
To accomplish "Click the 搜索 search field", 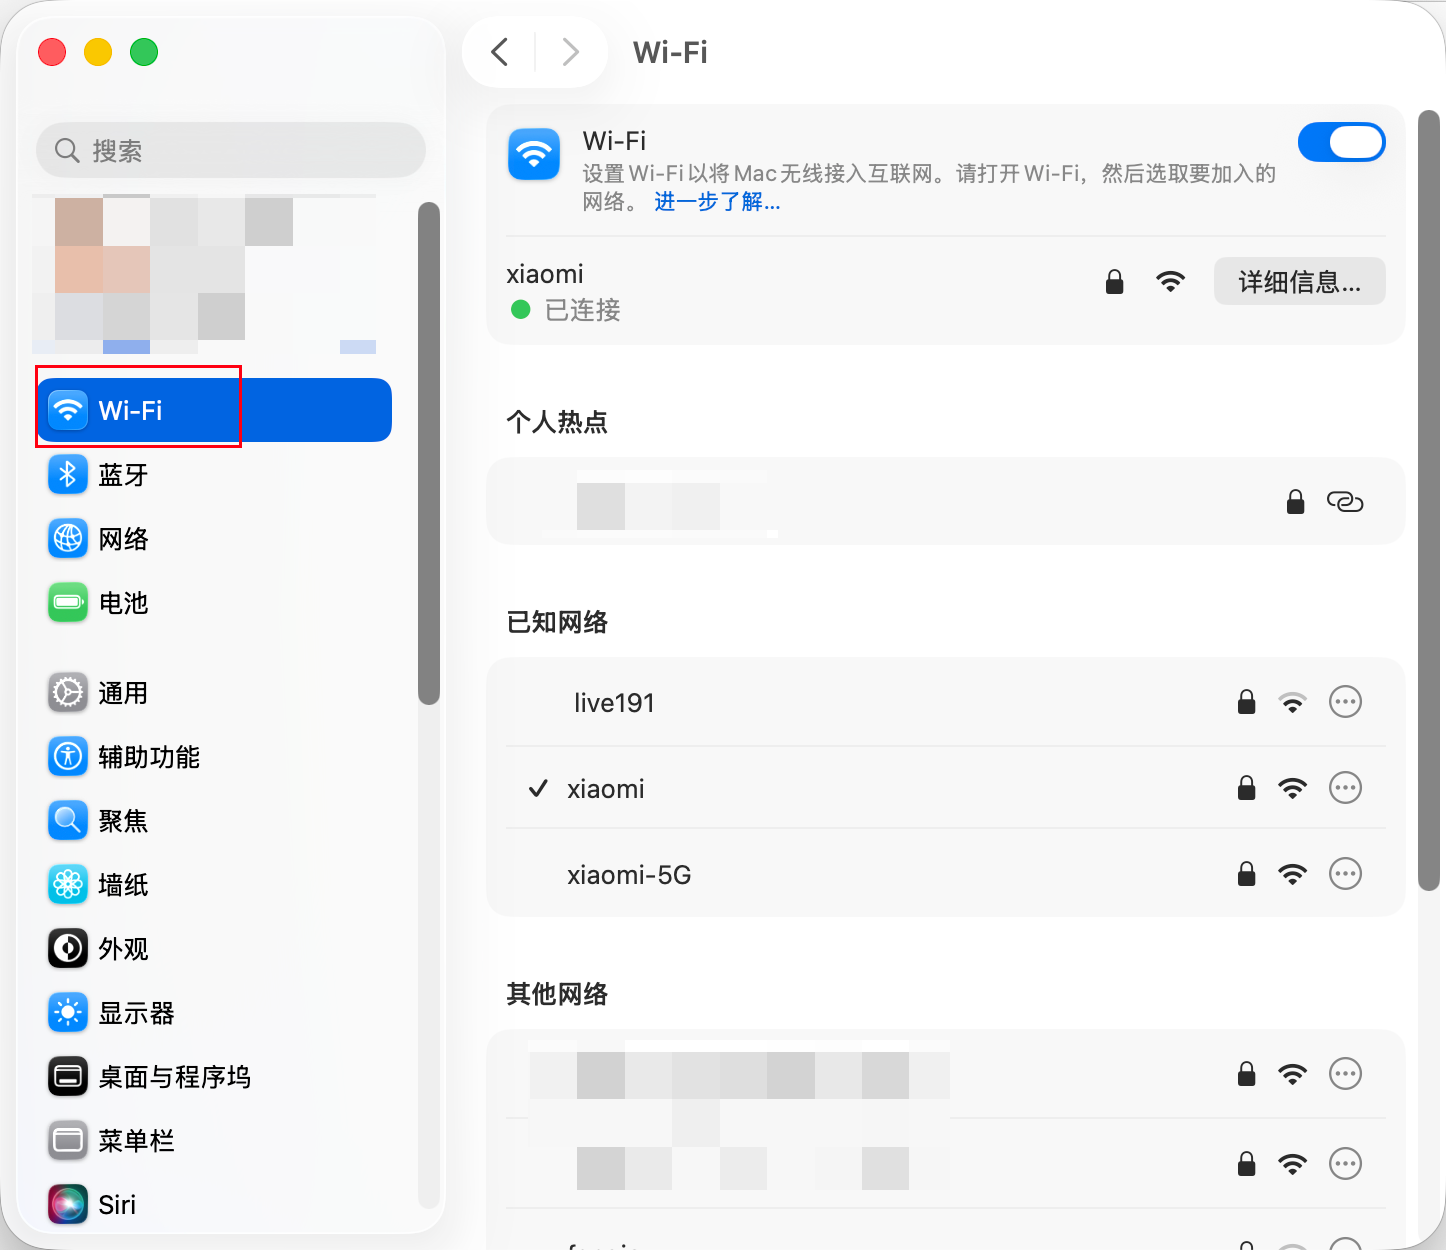I will pos(231,150).
